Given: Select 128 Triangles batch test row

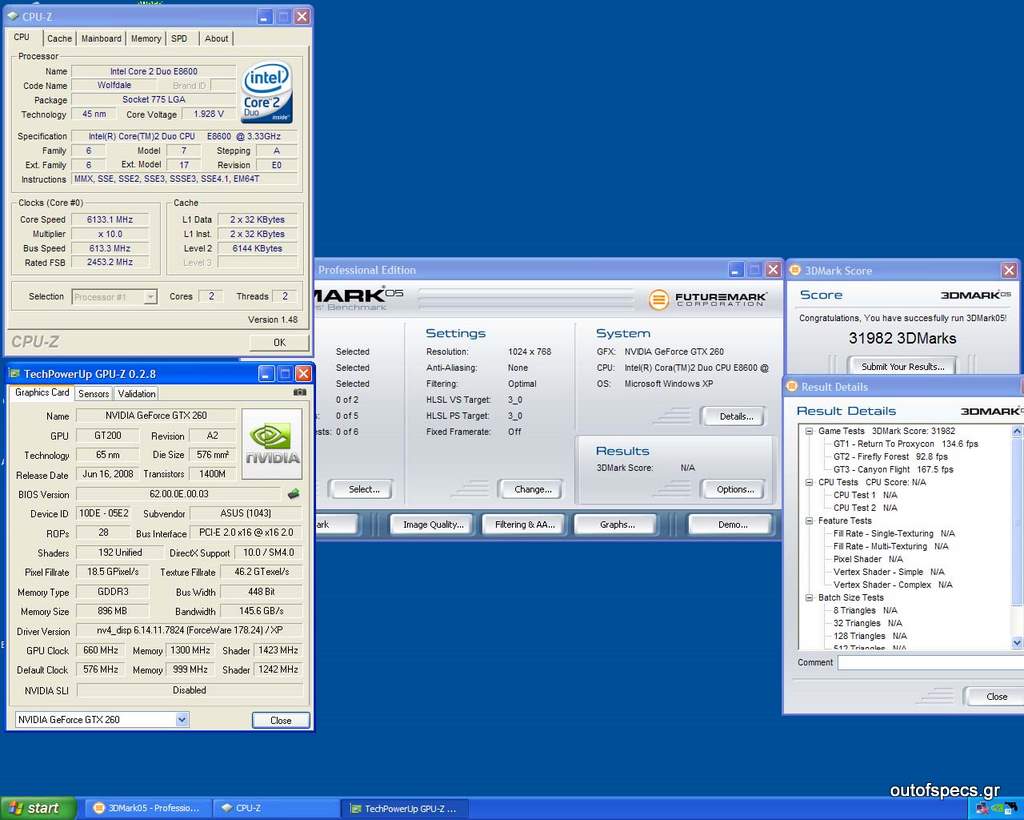Looking at the screenshot, I should pyautogui.click(x=869, y=636).
